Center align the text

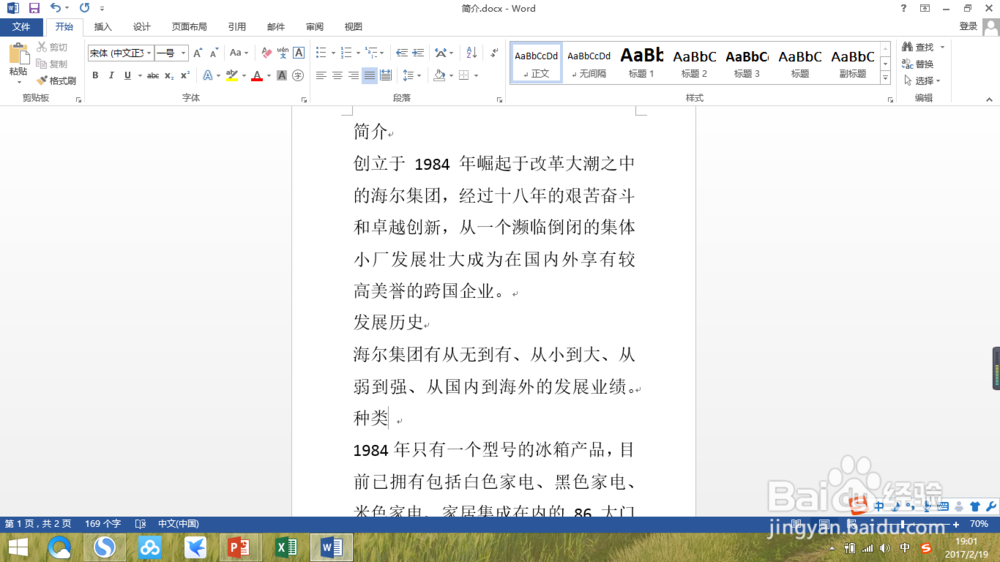click(x=337, y=76)
